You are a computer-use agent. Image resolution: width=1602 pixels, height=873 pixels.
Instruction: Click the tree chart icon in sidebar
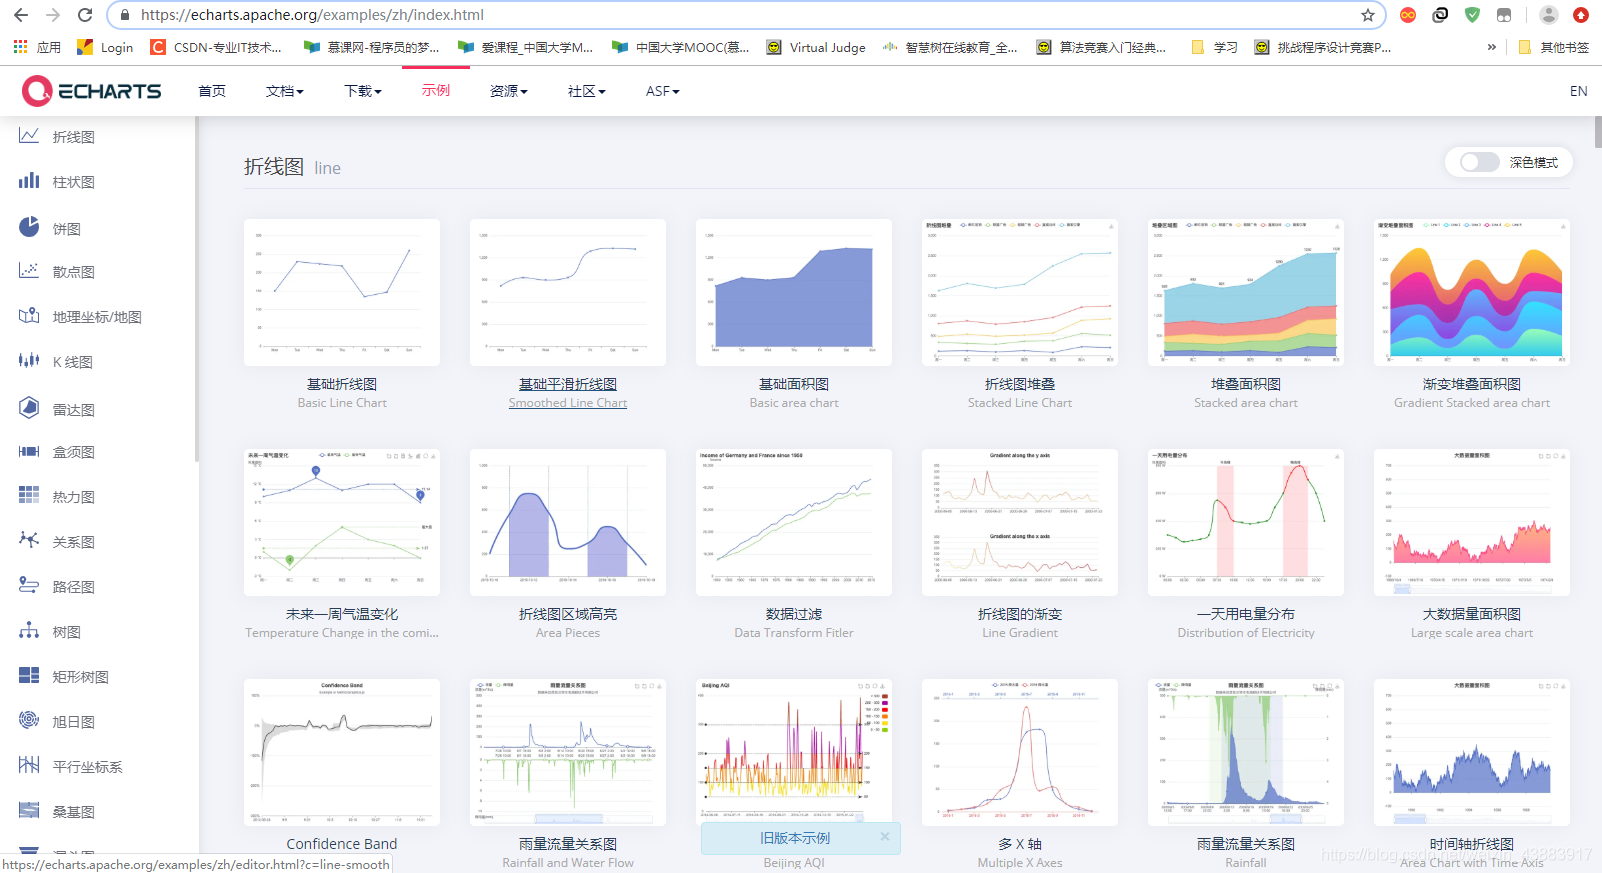coord(29,631)
